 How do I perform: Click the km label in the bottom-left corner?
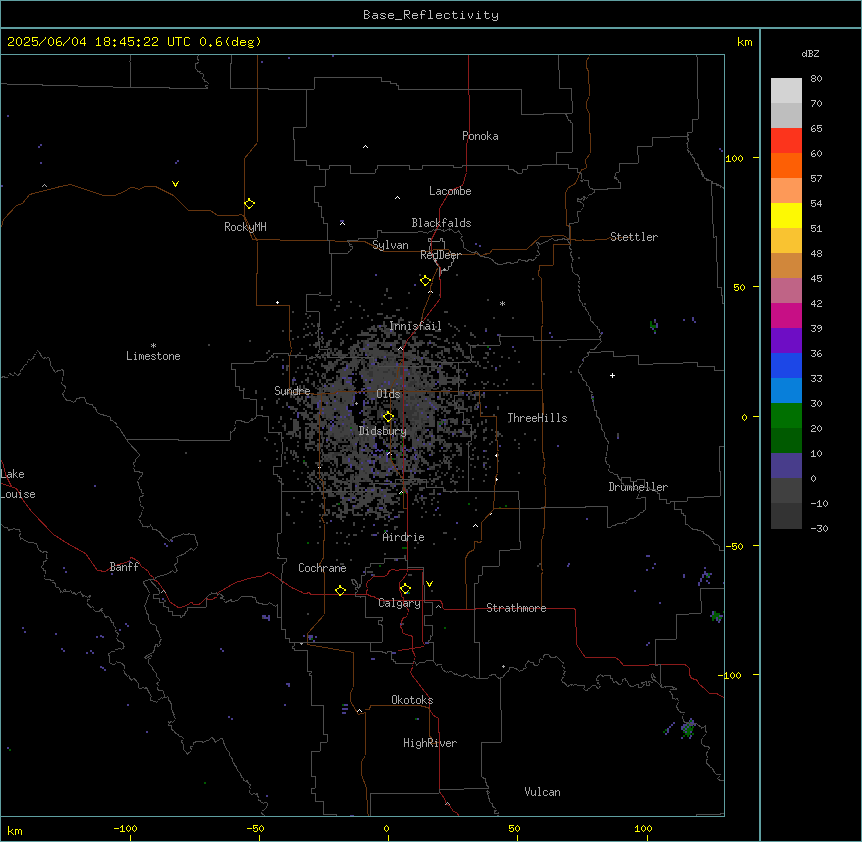coord(15,830)
